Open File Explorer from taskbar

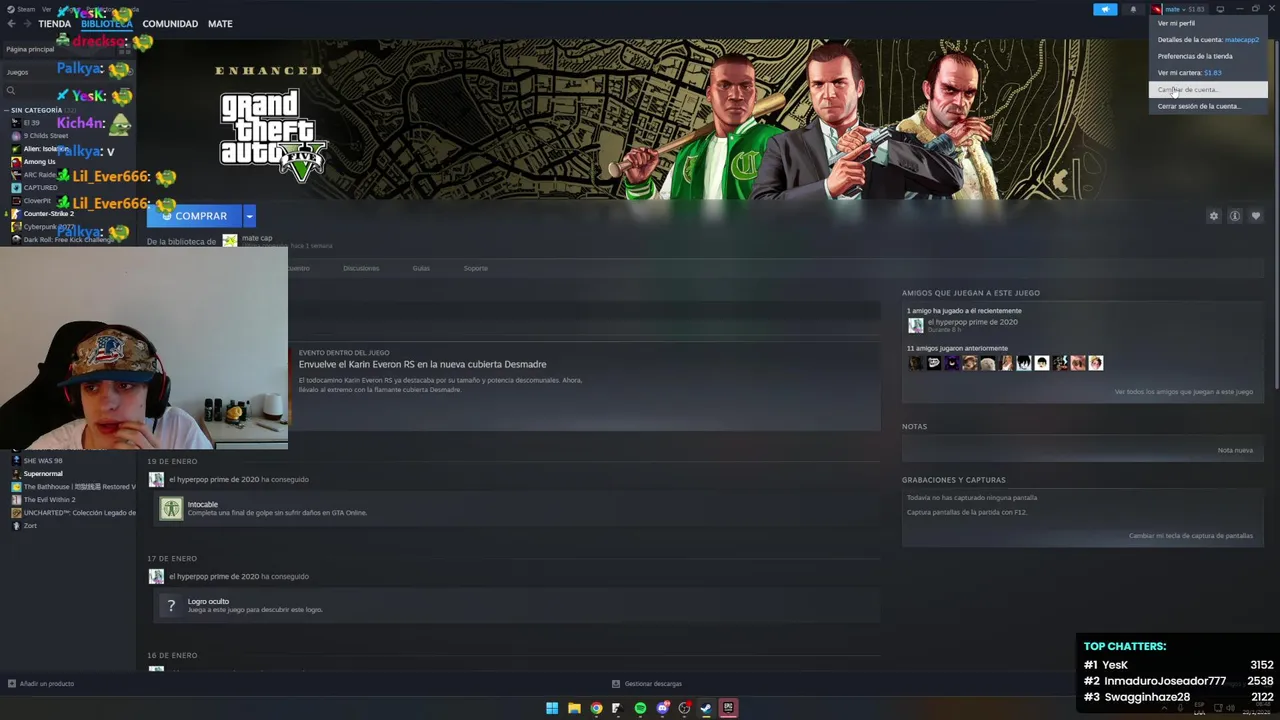(574, 708)
